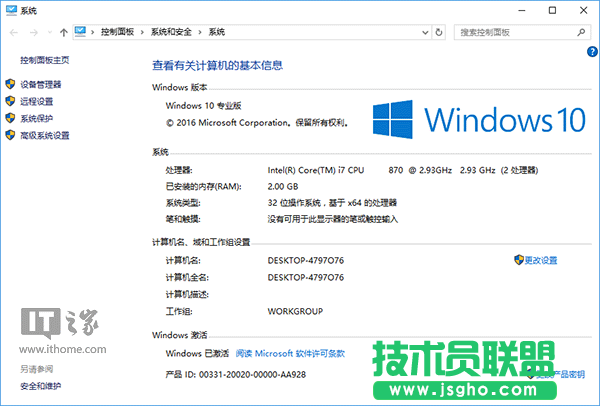Click the RAM value 2.00 GB
600x406 pixels.
[283, 186]
